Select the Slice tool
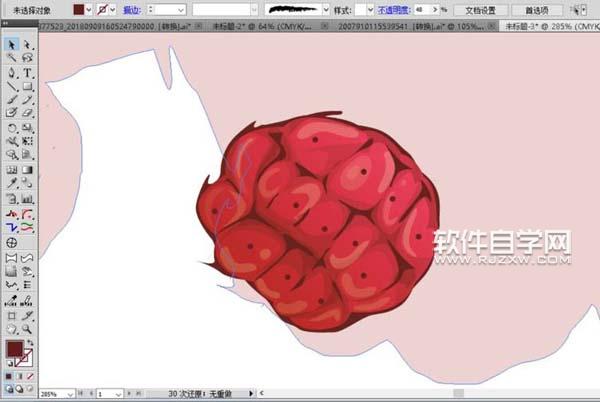The width and height of the screenshot is (600, 402). 27,316
